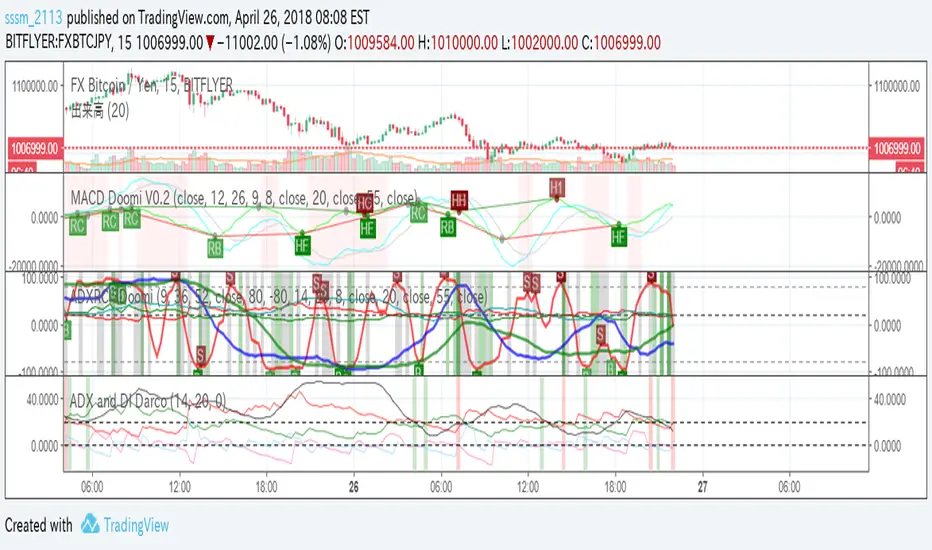The image size is (932, 550).
Task: Click the H1 marker on MACD panel
Action: coord(556,188)
